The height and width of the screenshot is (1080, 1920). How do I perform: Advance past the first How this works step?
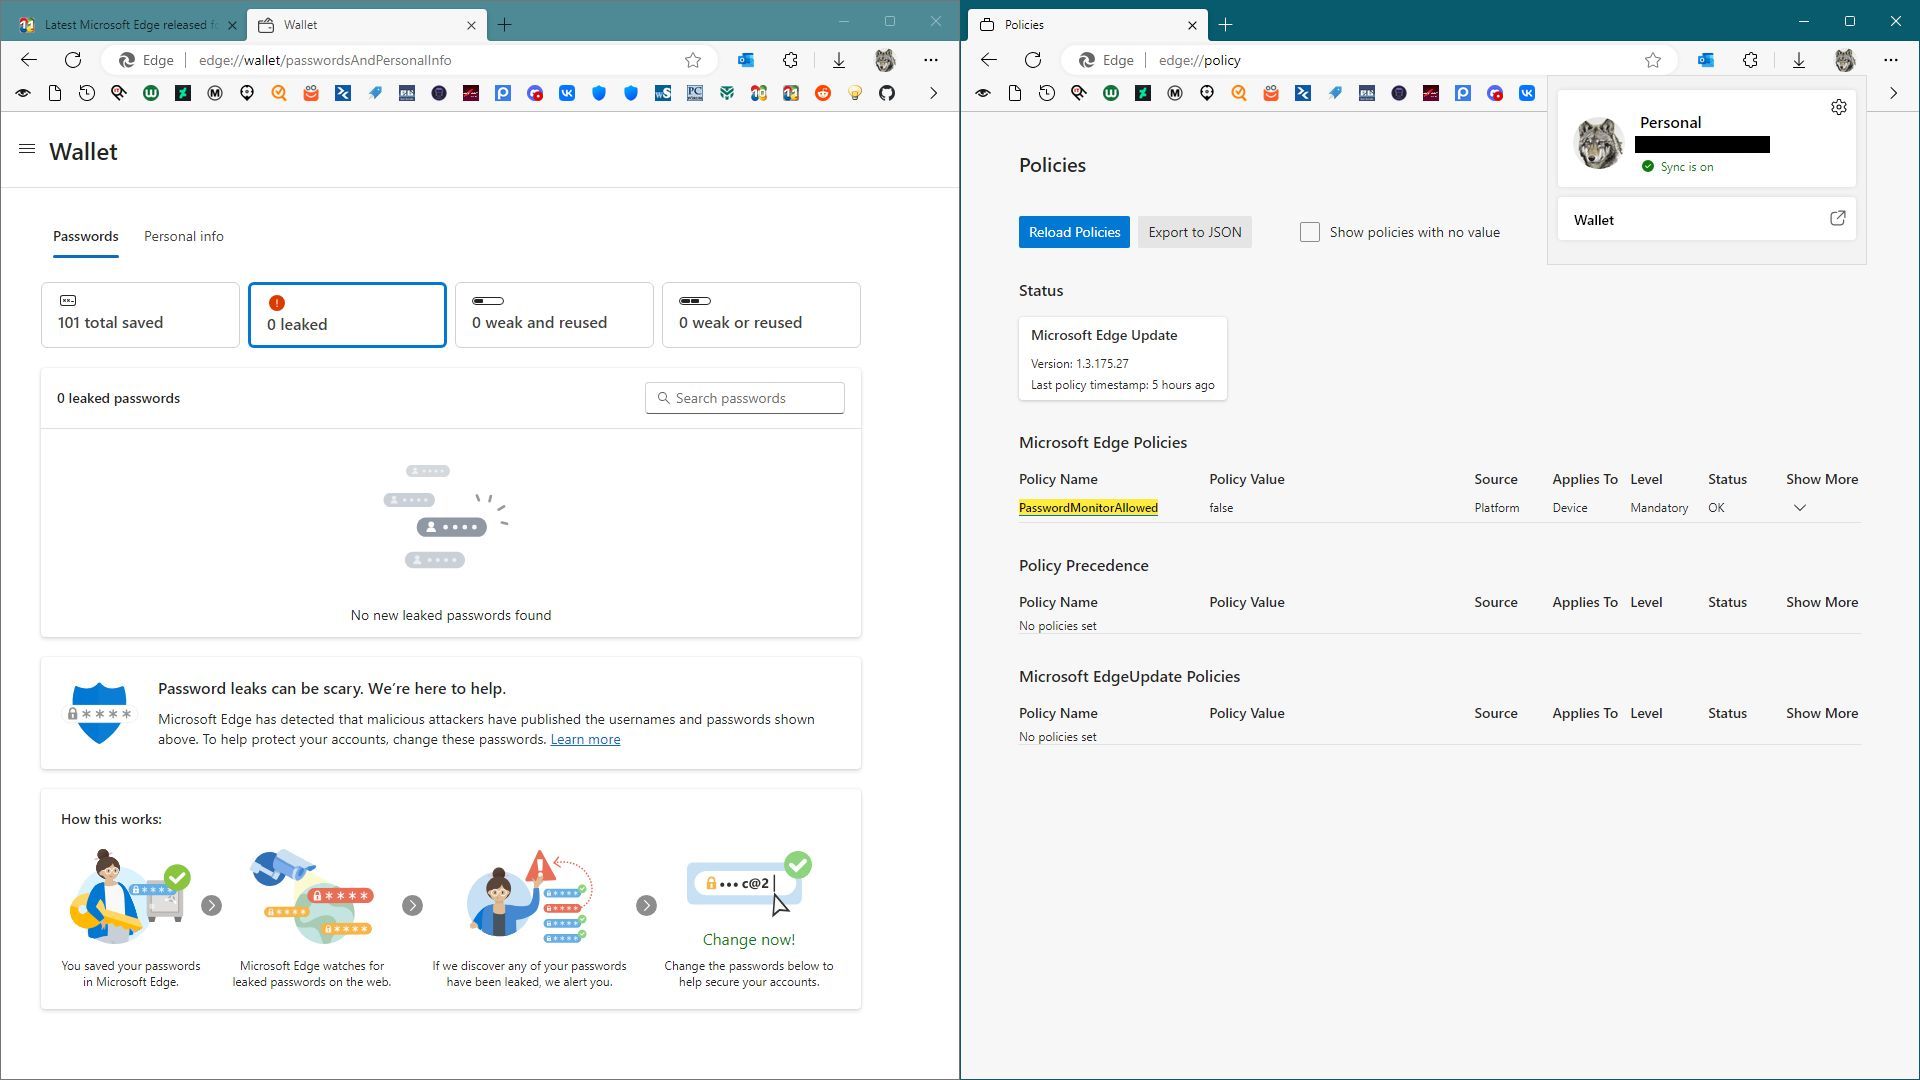click(x=211, y=906)
